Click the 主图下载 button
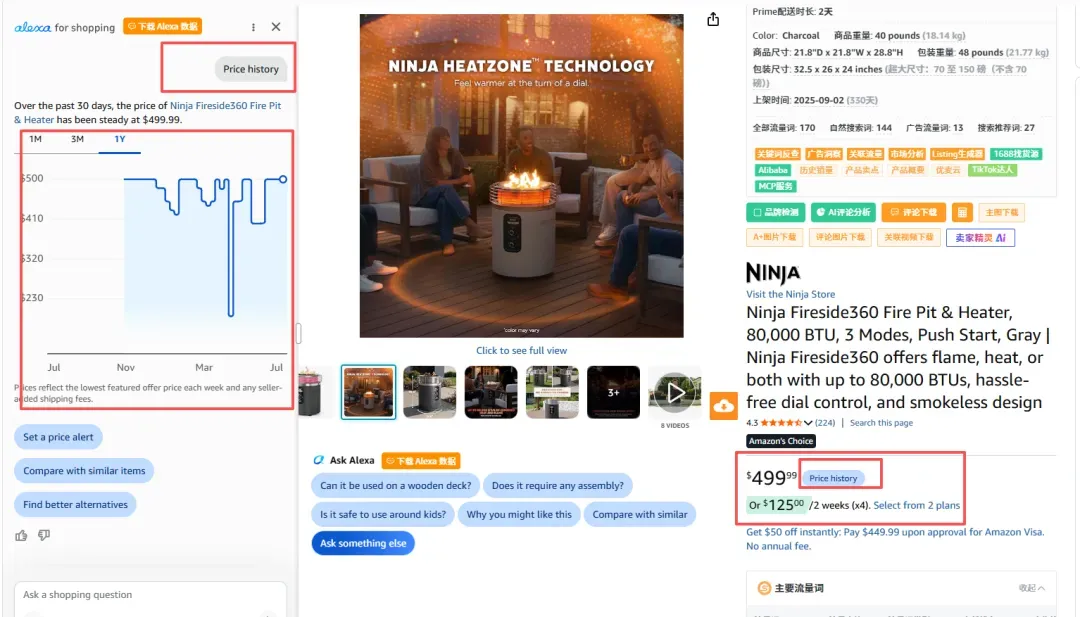The image size is (1080, 617). pyautogui.click(x=1001, y=212)
